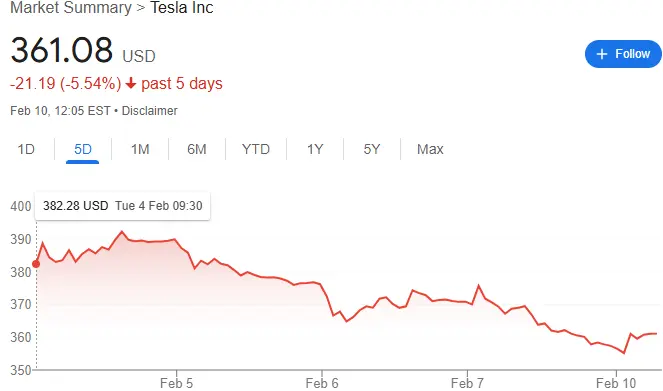Show the 1Y range chart
This screenshot has width=663, height=391.
pos(315,149)
